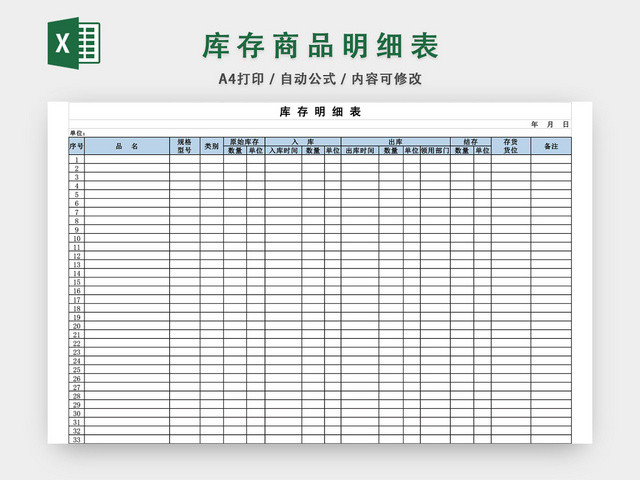Screen dimensions: 640x480
Task: Select the 结存 group header
Action: (471, 142)
